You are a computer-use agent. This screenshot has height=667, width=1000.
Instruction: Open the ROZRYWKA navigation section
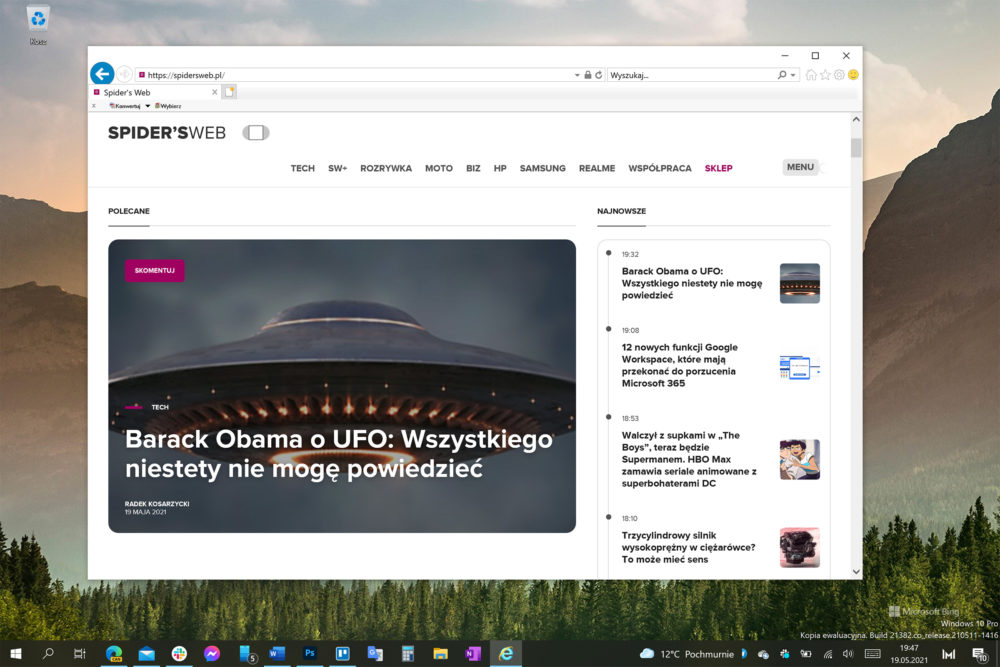click(386, 168)
